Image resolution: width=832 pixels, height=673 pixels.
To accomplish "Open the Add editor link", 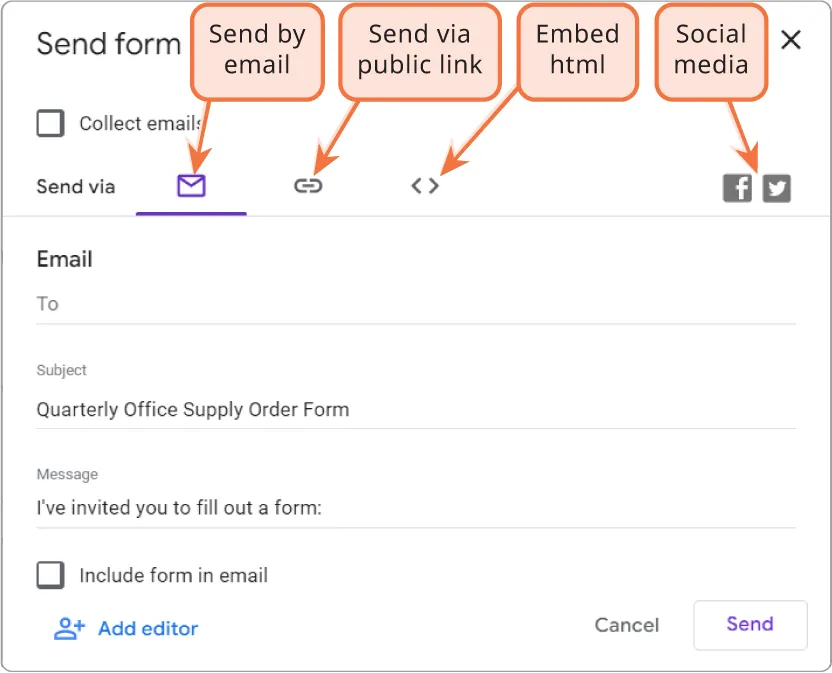I will [147, 628].
